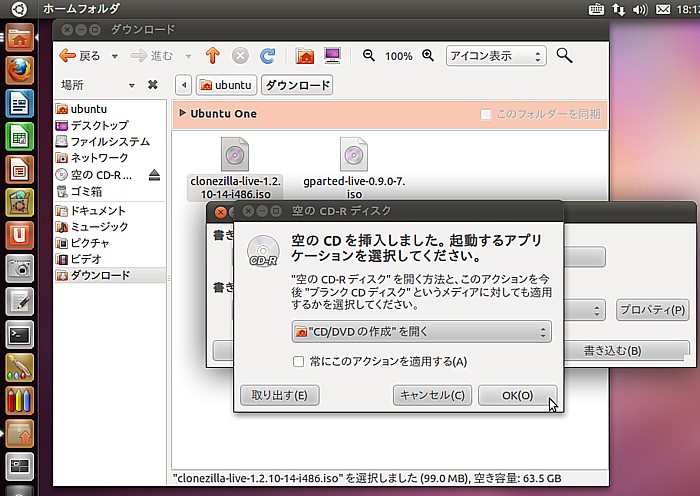Click the Back arrow icon in Nautilus toolbar
Image resolution: width=700 pixels, height=496 pixels.
67,56
